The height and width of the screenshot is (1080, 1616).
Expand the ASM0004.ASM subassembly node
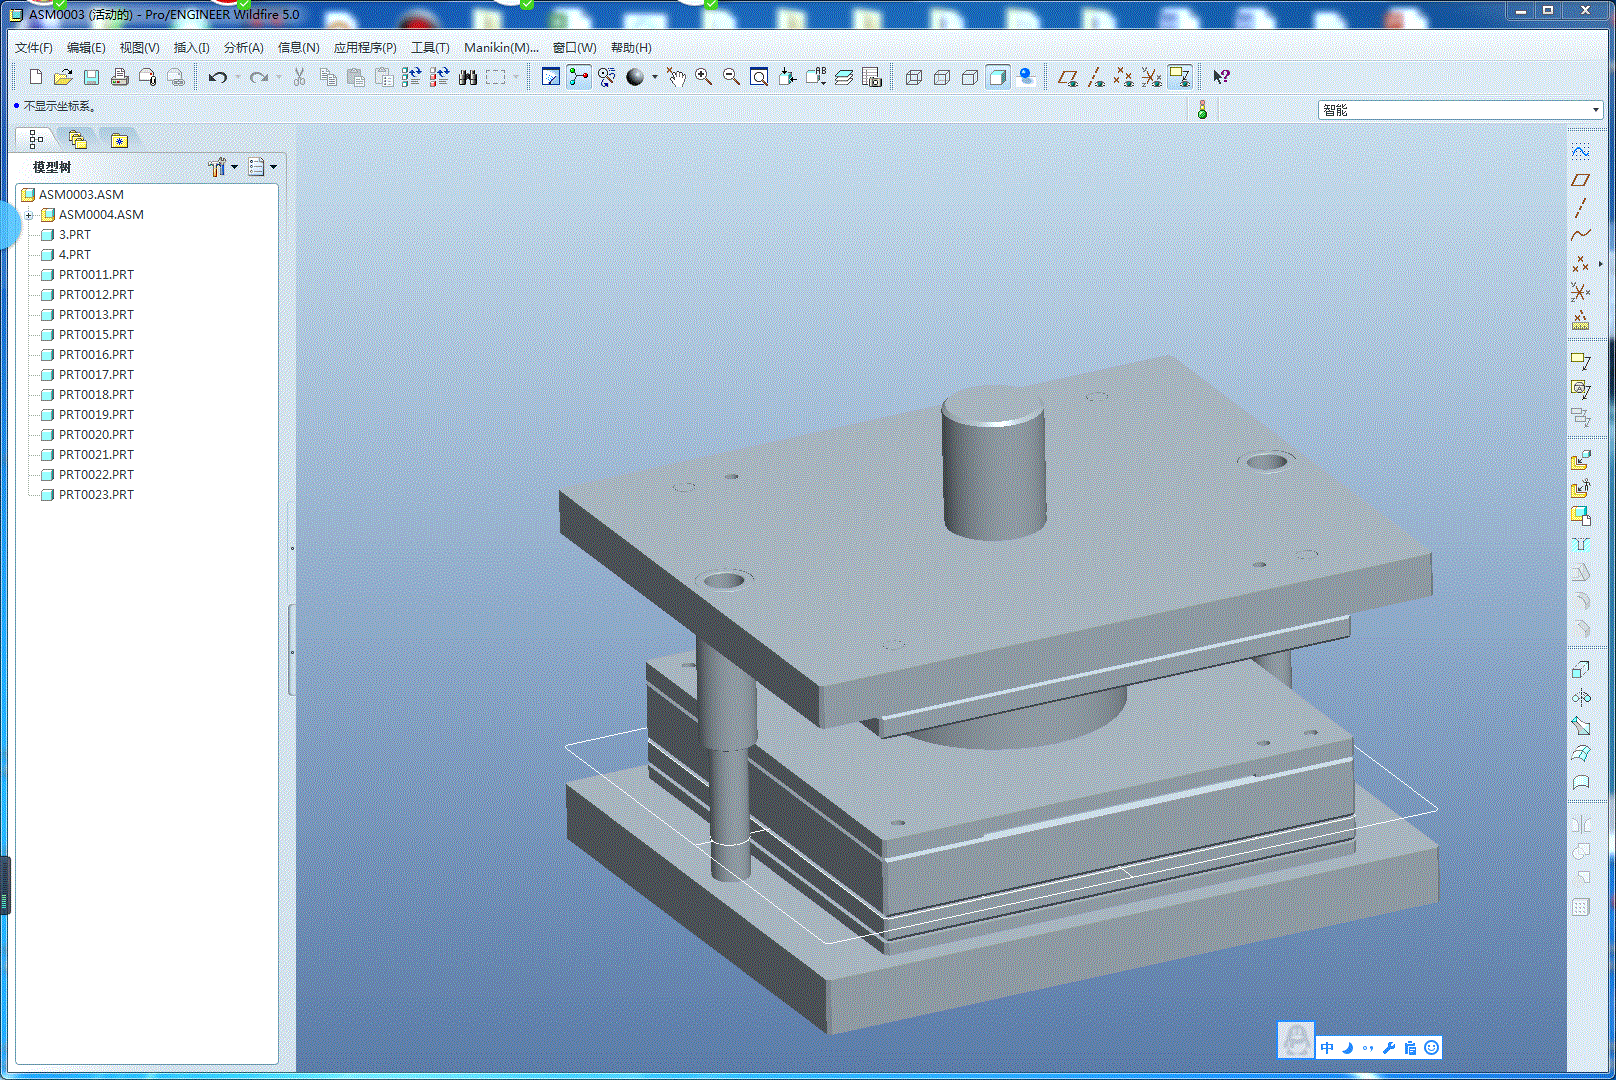[29, 215]
